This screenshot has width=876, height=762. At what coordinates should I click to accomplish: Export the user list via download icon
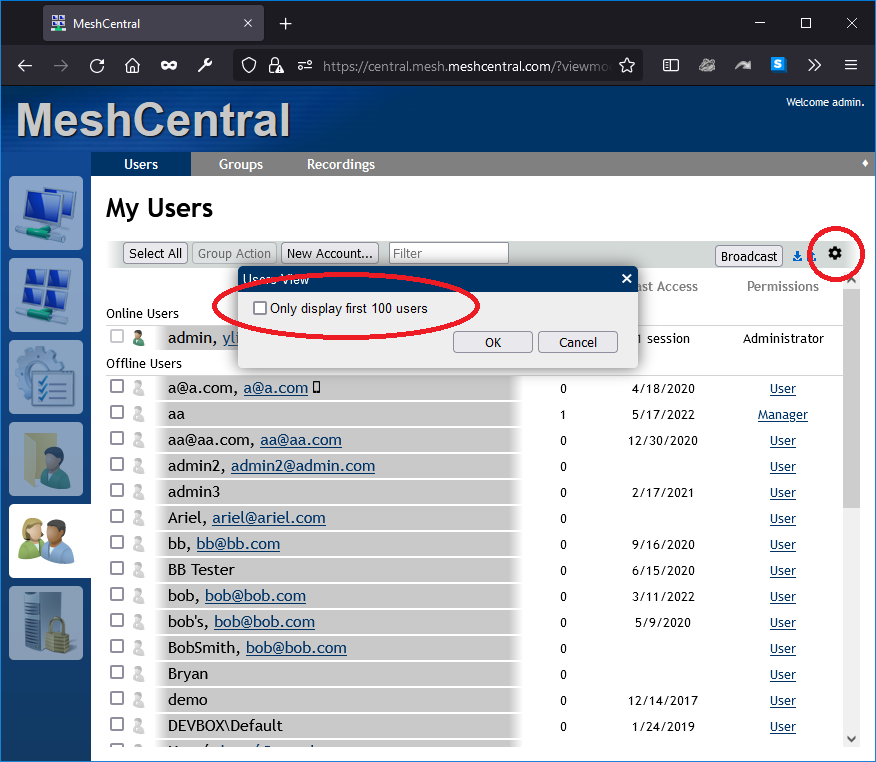pos(797,256)
